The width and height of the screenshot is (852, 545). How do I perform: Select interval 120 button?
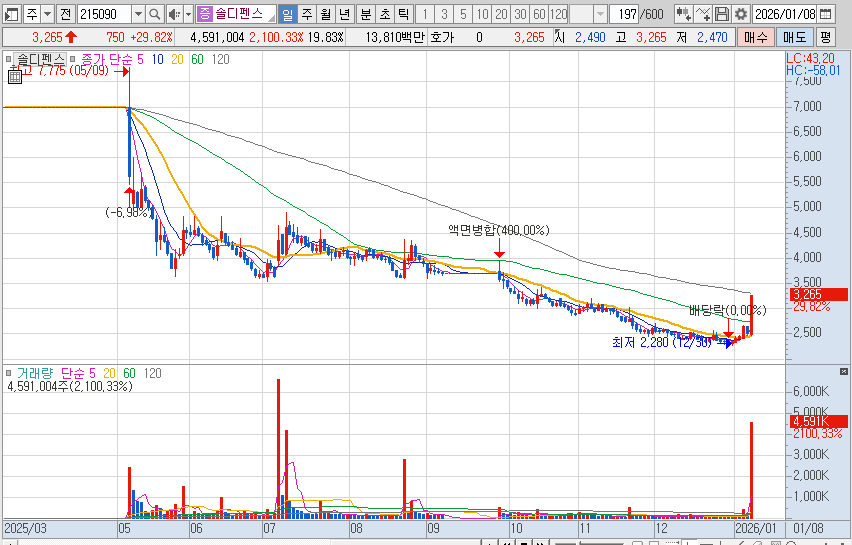tap(559, 14)
